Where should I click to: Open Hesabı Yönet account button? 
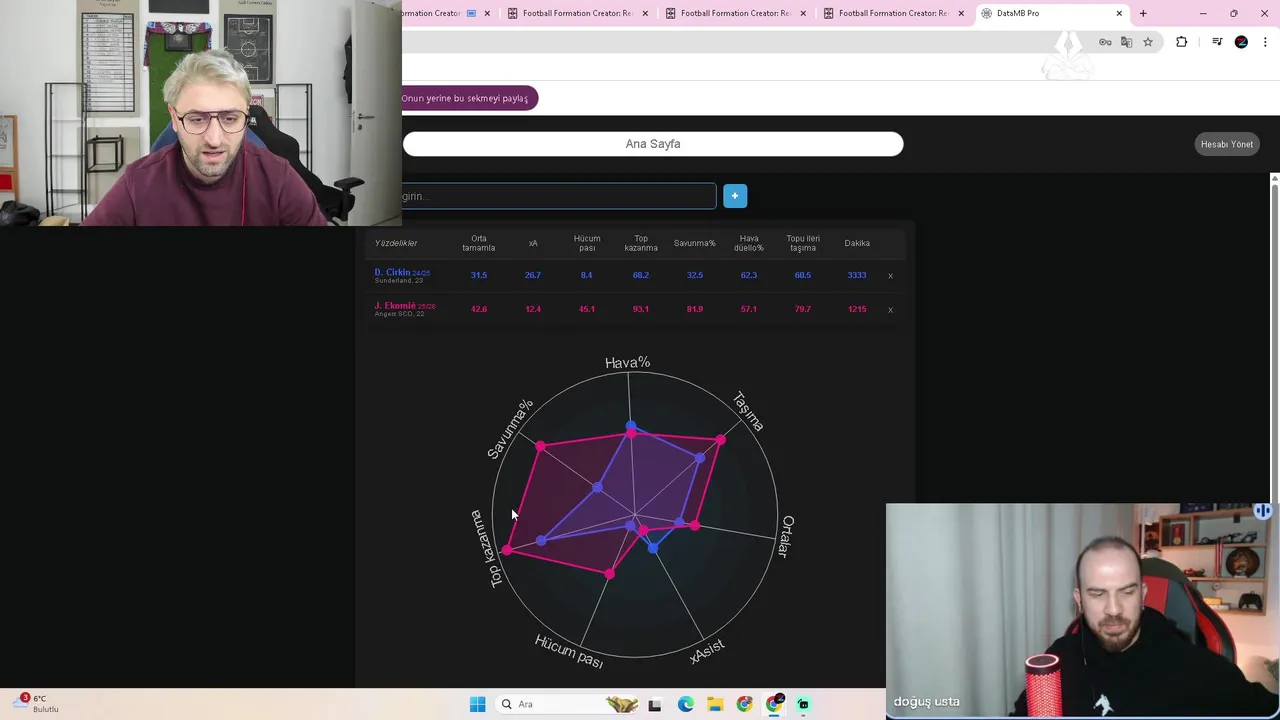(x=1227, y=144)
